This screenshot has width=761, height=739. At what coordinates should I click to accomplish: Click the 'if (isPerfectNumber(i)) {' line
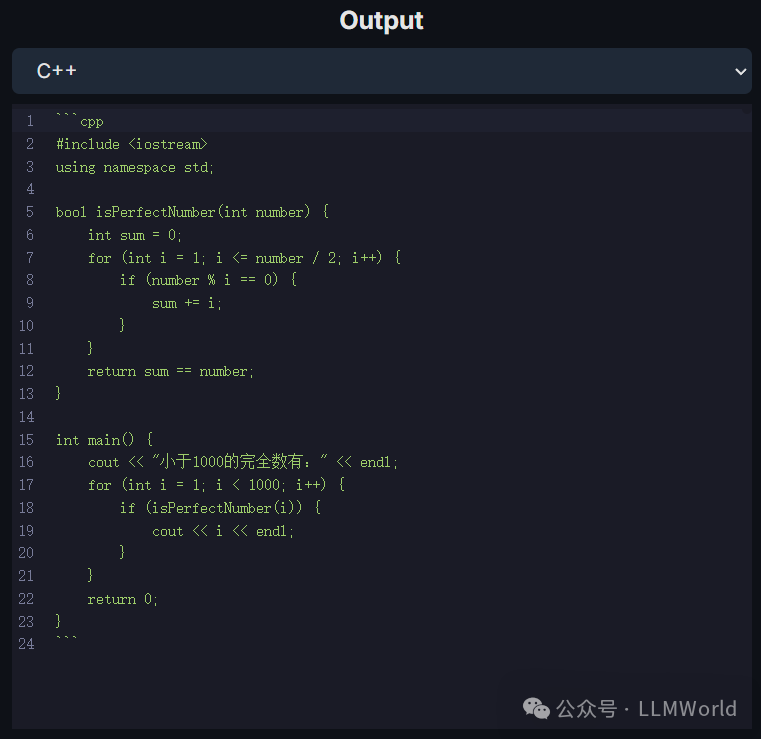[x=220, y=508]
